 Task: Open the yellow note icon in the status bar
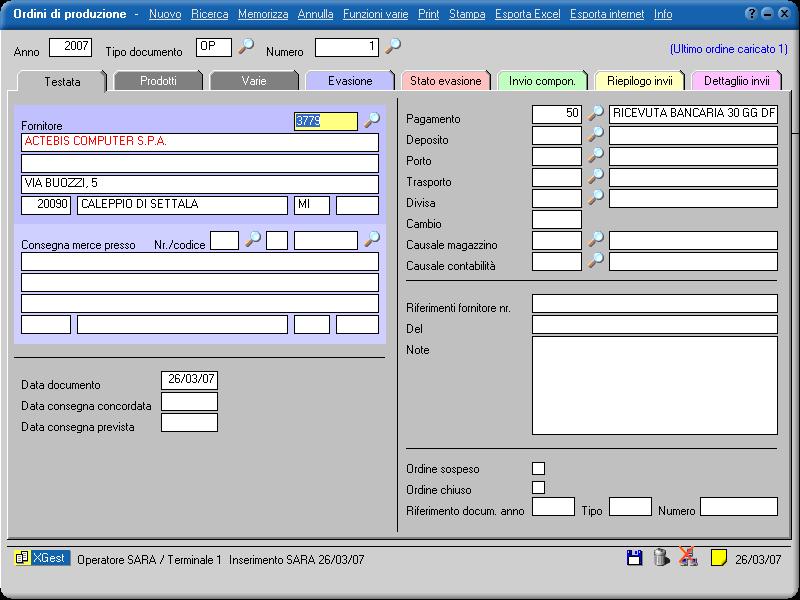[x=719, y=558]
